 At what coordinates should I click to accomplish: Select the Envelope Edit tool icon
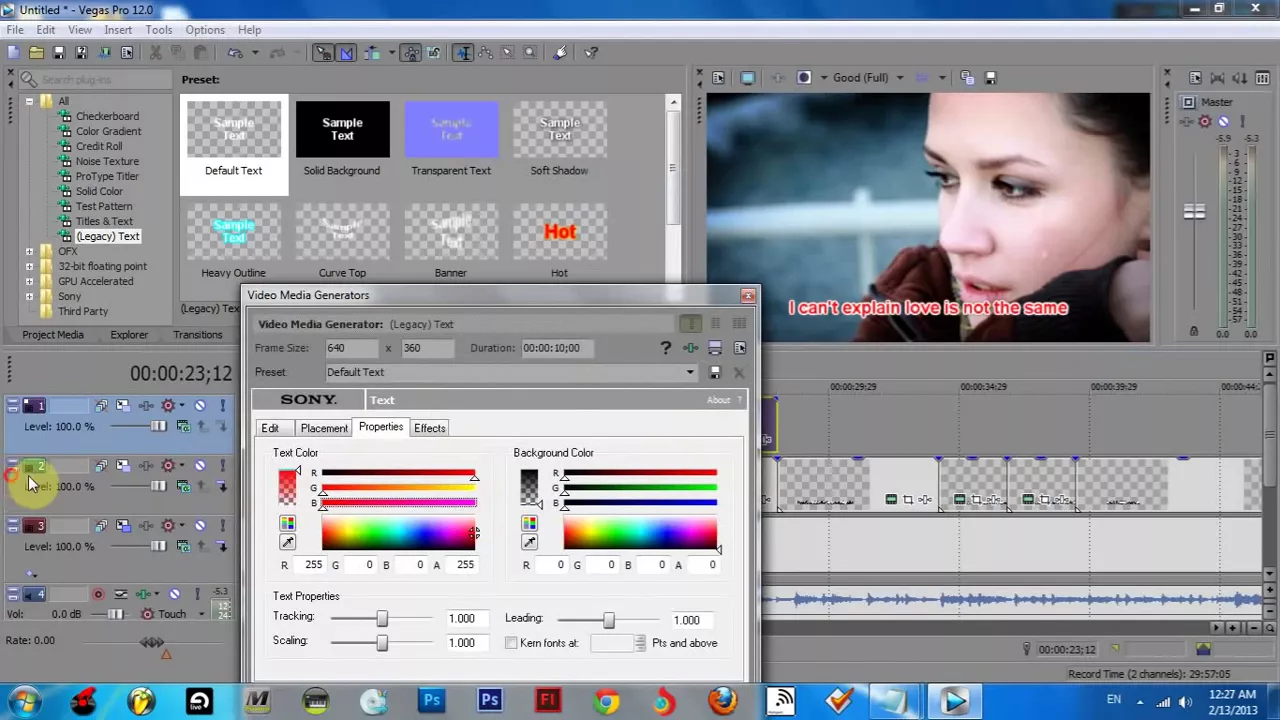coord(485,53)
